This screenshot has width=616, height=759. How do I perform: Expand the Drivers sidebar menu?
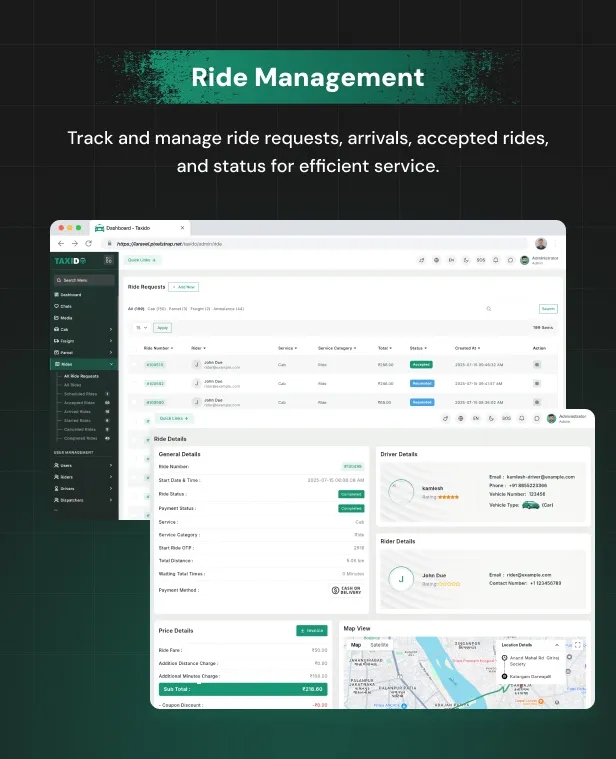pos(84,488)
